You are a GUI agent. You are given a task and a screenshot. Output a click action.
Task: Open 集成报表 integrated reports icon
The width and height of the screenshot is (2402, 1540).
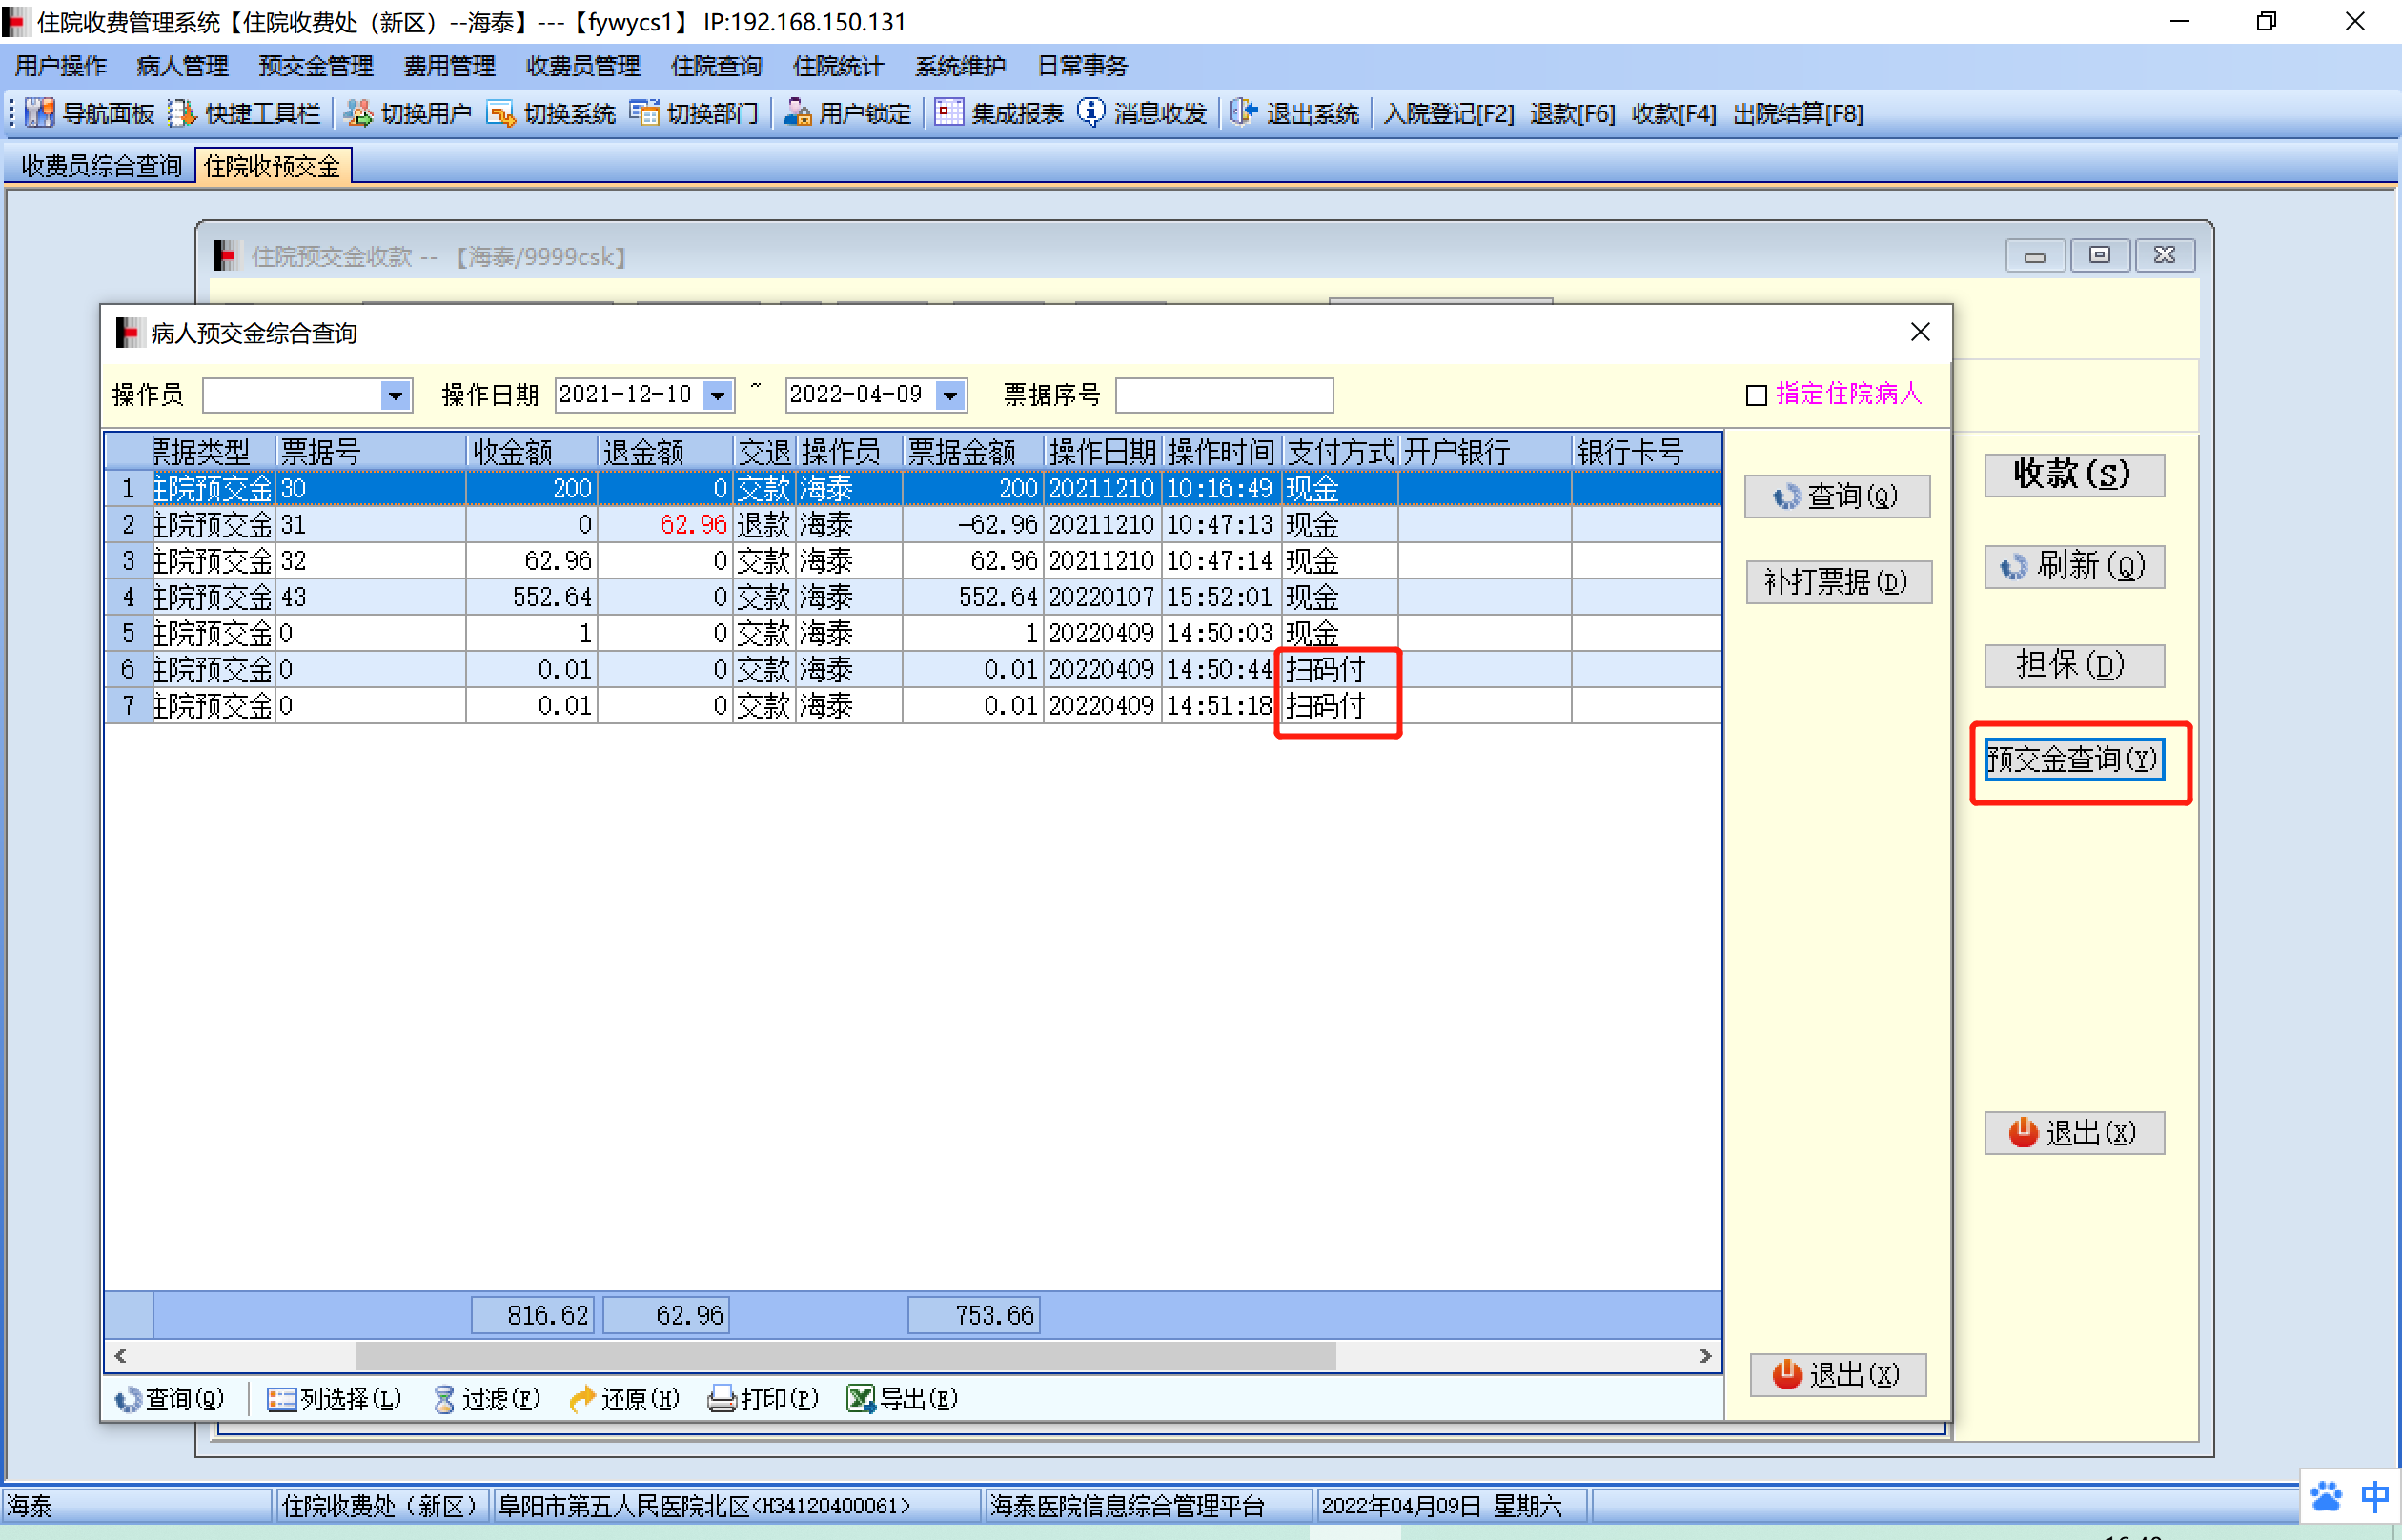click(948, 112)
